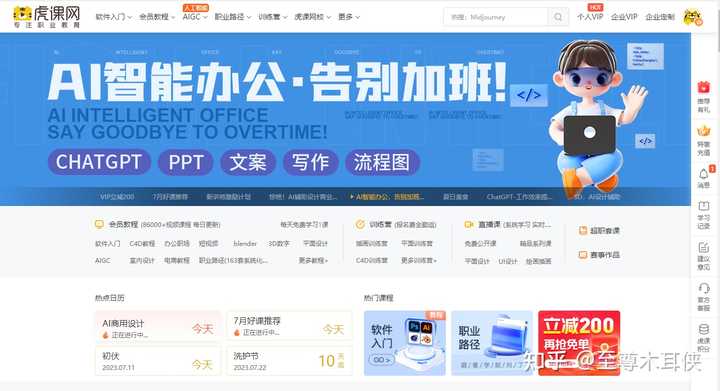Screen dimensions: 720x391
Task: Focus the Midjourney search input field
Action: pos(496,17)
